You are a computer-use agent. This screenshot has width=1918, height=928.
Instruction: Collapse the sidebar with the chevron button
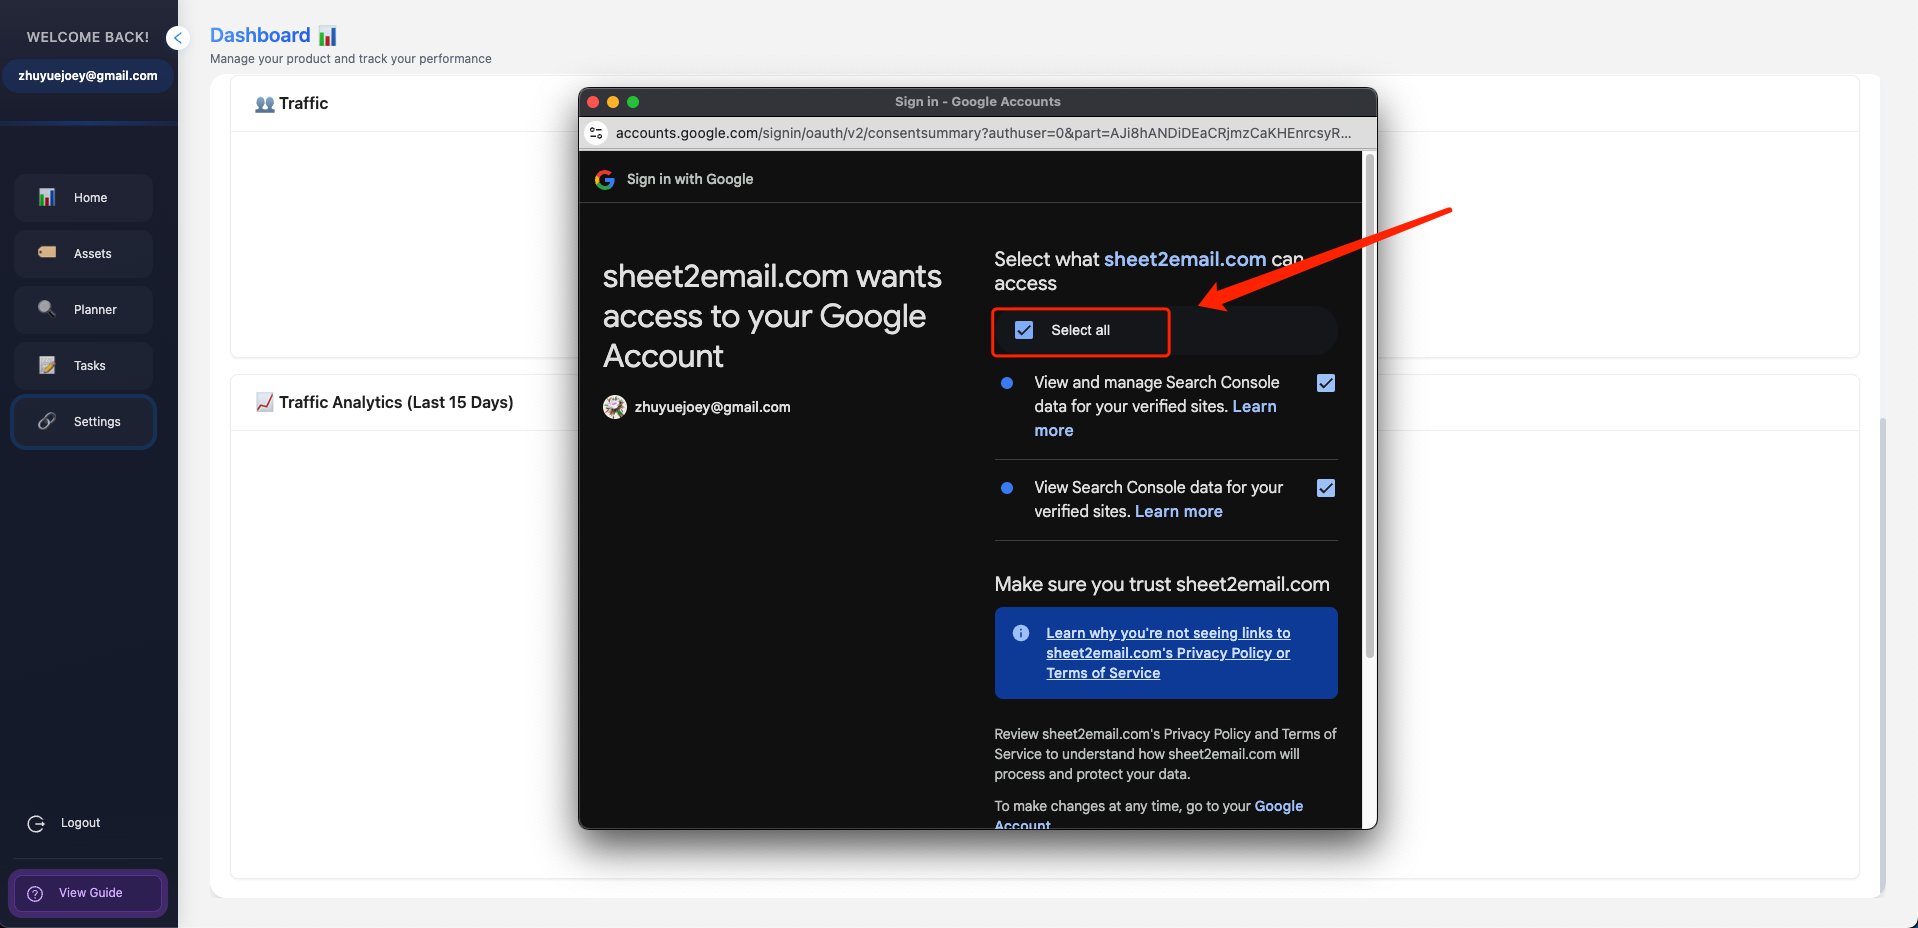tap(178, 38)
